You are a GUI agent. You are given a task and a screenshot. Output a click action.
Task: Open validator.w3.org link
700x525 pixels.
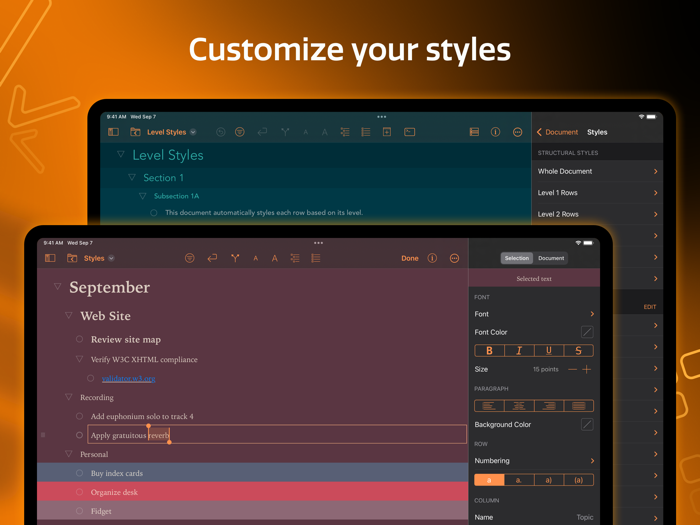[129, 378]
